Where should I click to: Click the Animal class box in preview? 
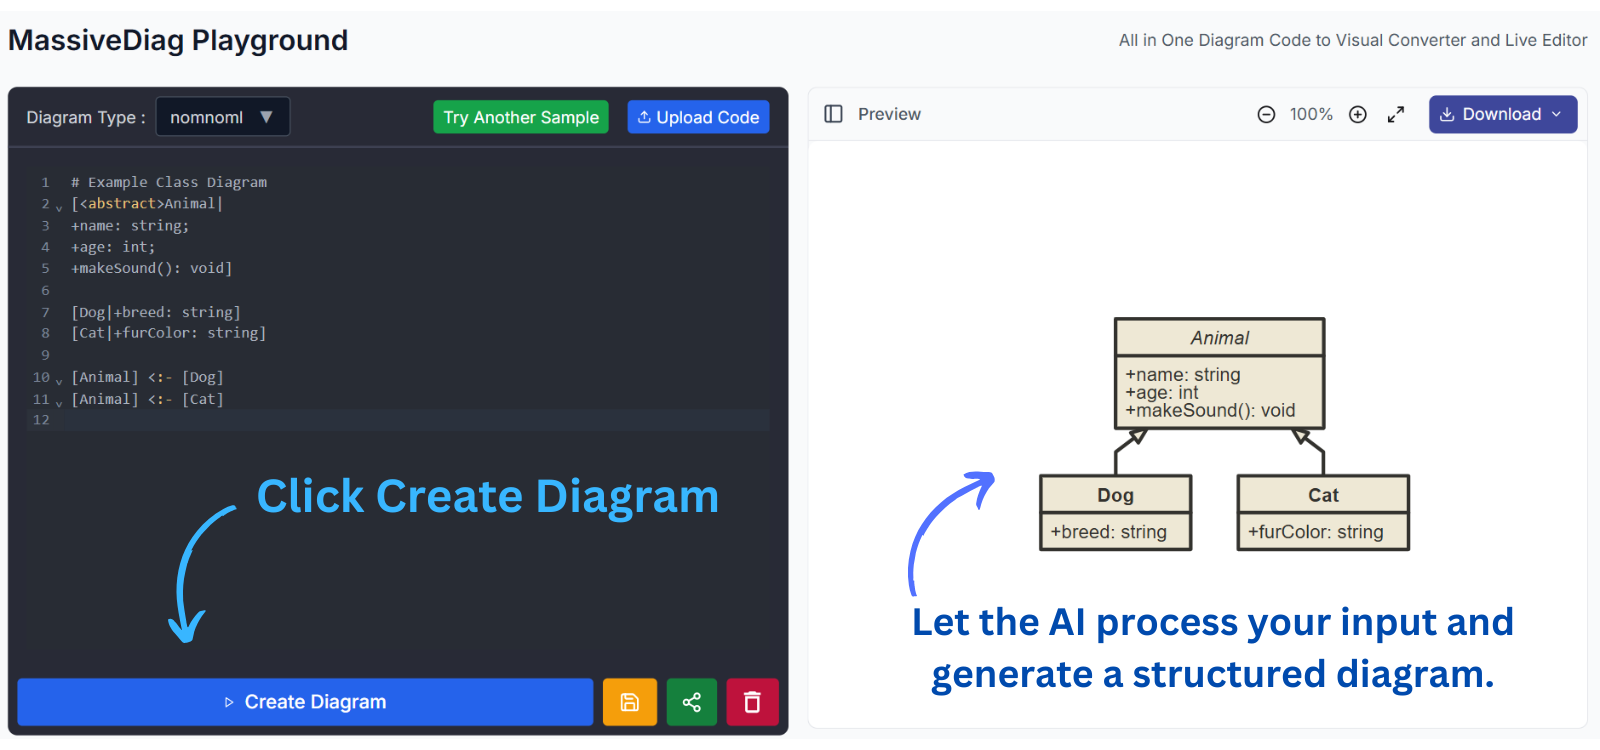pos(1220,374)
